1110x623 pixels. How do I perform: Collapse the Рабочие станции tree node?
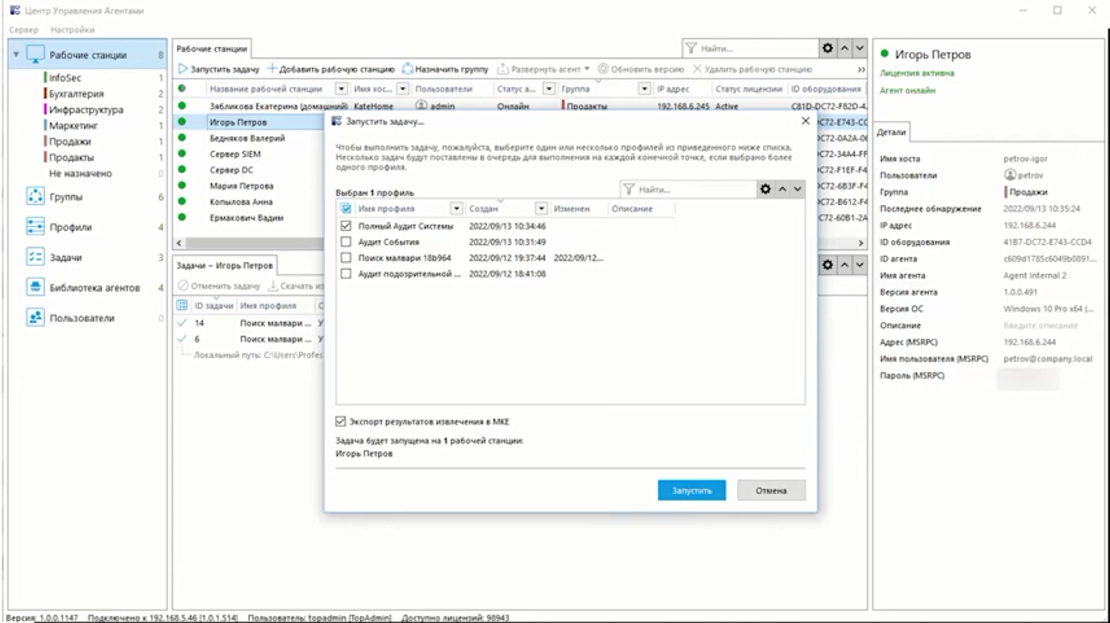(x=16, y=55)
